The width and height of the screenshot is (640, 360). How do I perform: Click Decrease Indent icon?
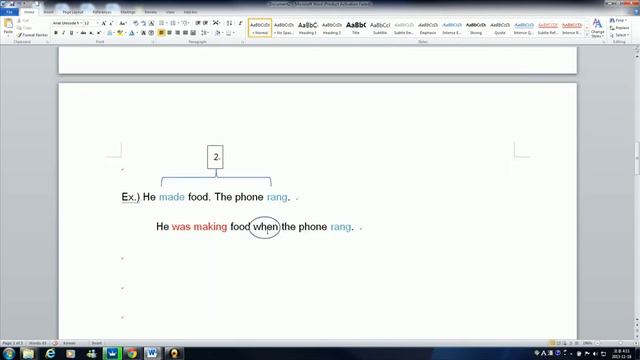(x=198, y=23)
